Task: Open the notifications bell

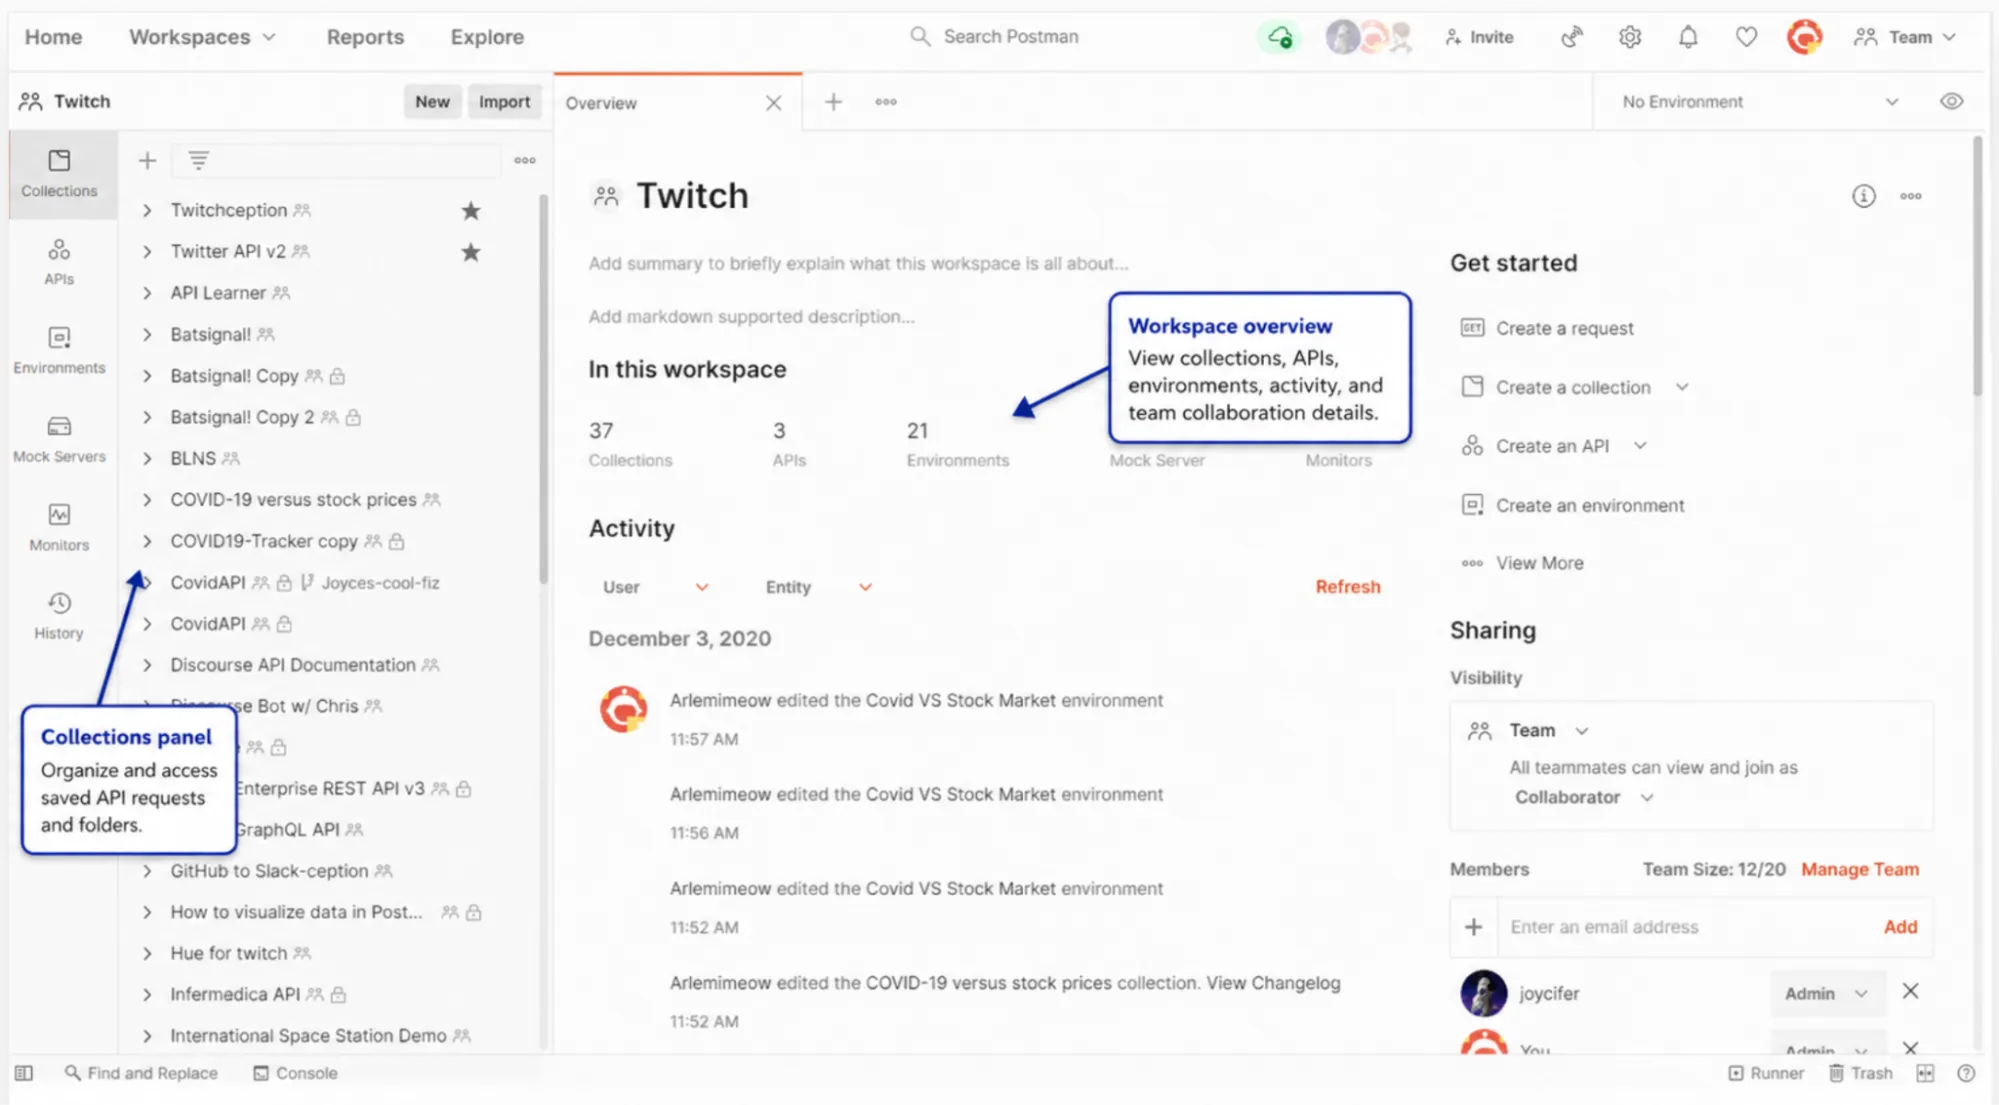Action: click(1688, 37)
